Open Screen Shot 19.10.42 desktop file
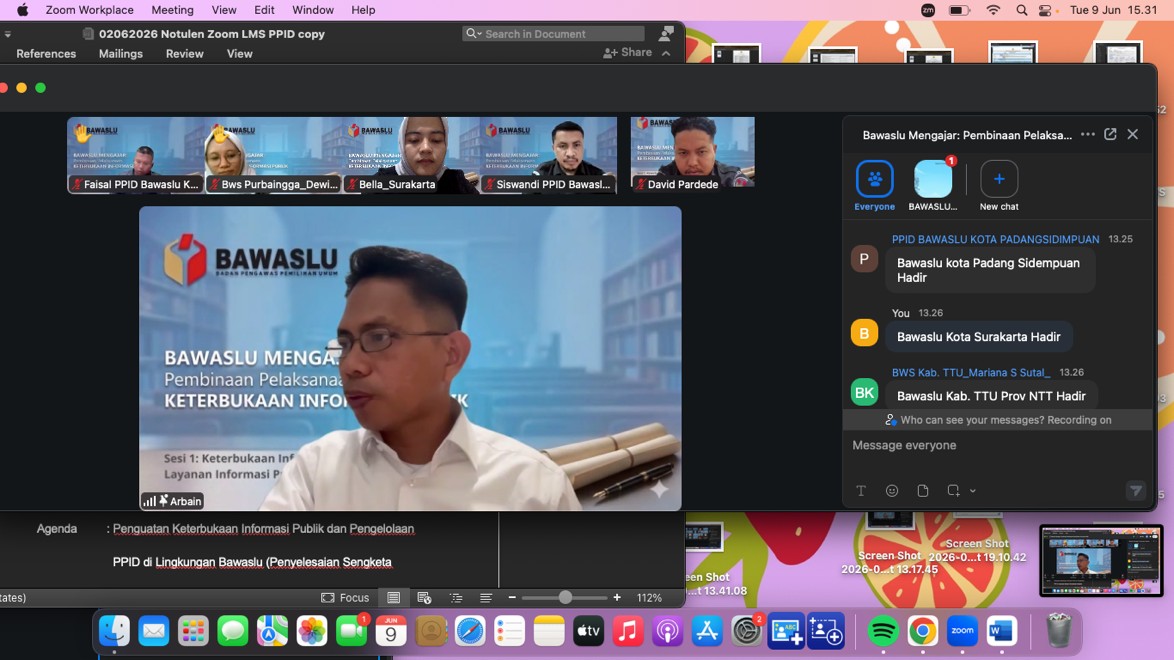The image size is (1174, 660). (977, 550)
